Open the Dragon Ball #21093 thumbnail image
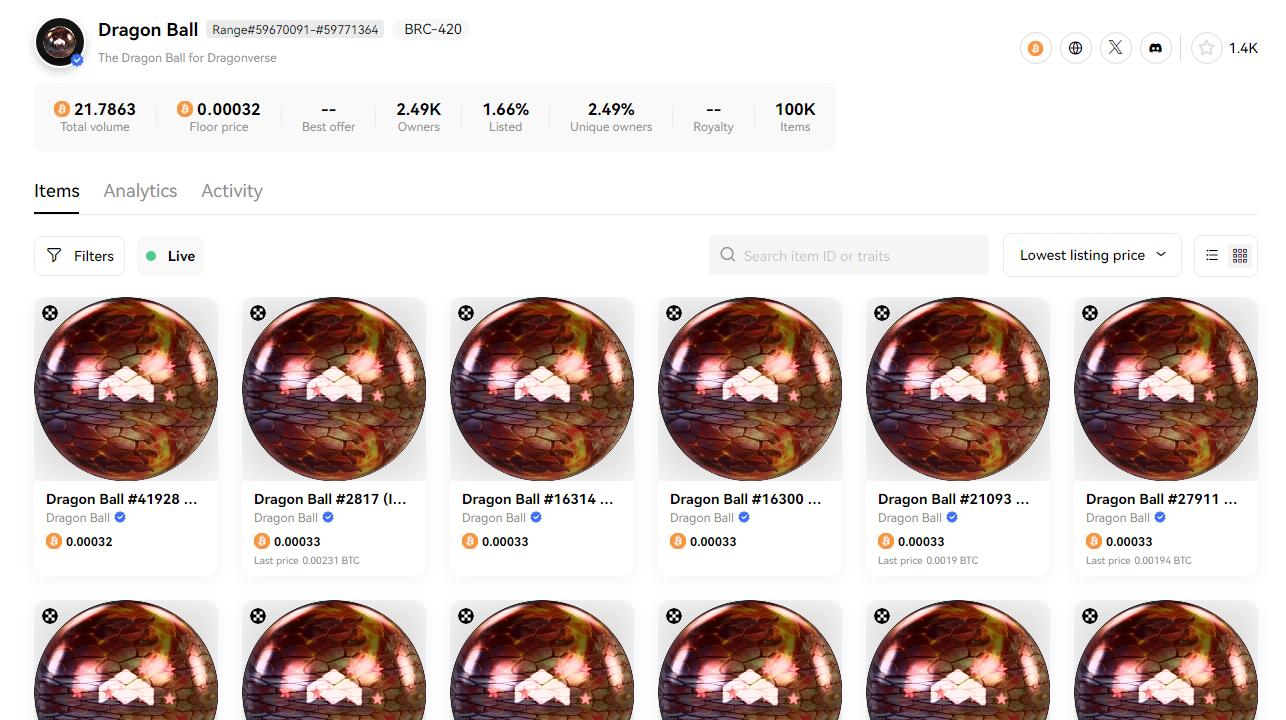 958,389
